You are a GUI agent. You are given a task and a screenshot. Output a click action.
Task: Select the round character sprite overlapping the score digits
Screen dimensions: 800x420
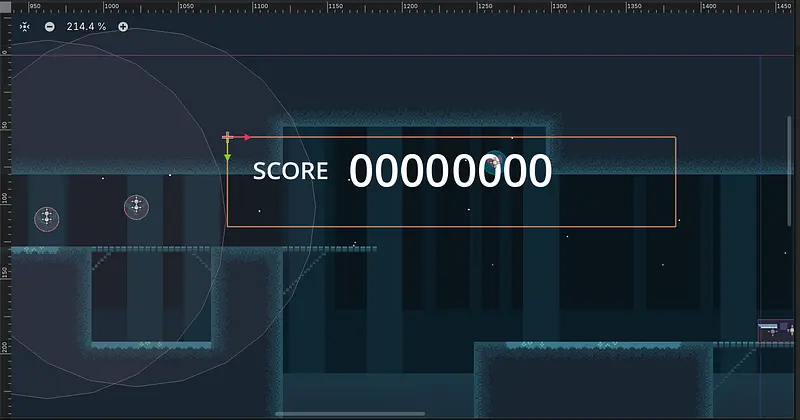[x=493, y=160]
